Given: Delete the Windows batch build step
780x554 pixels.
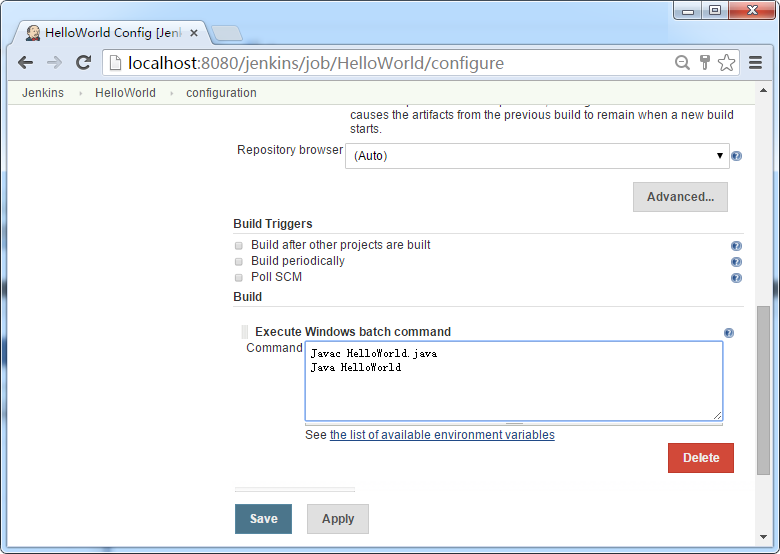Looking at the screenshot, I should click(700, 458).
